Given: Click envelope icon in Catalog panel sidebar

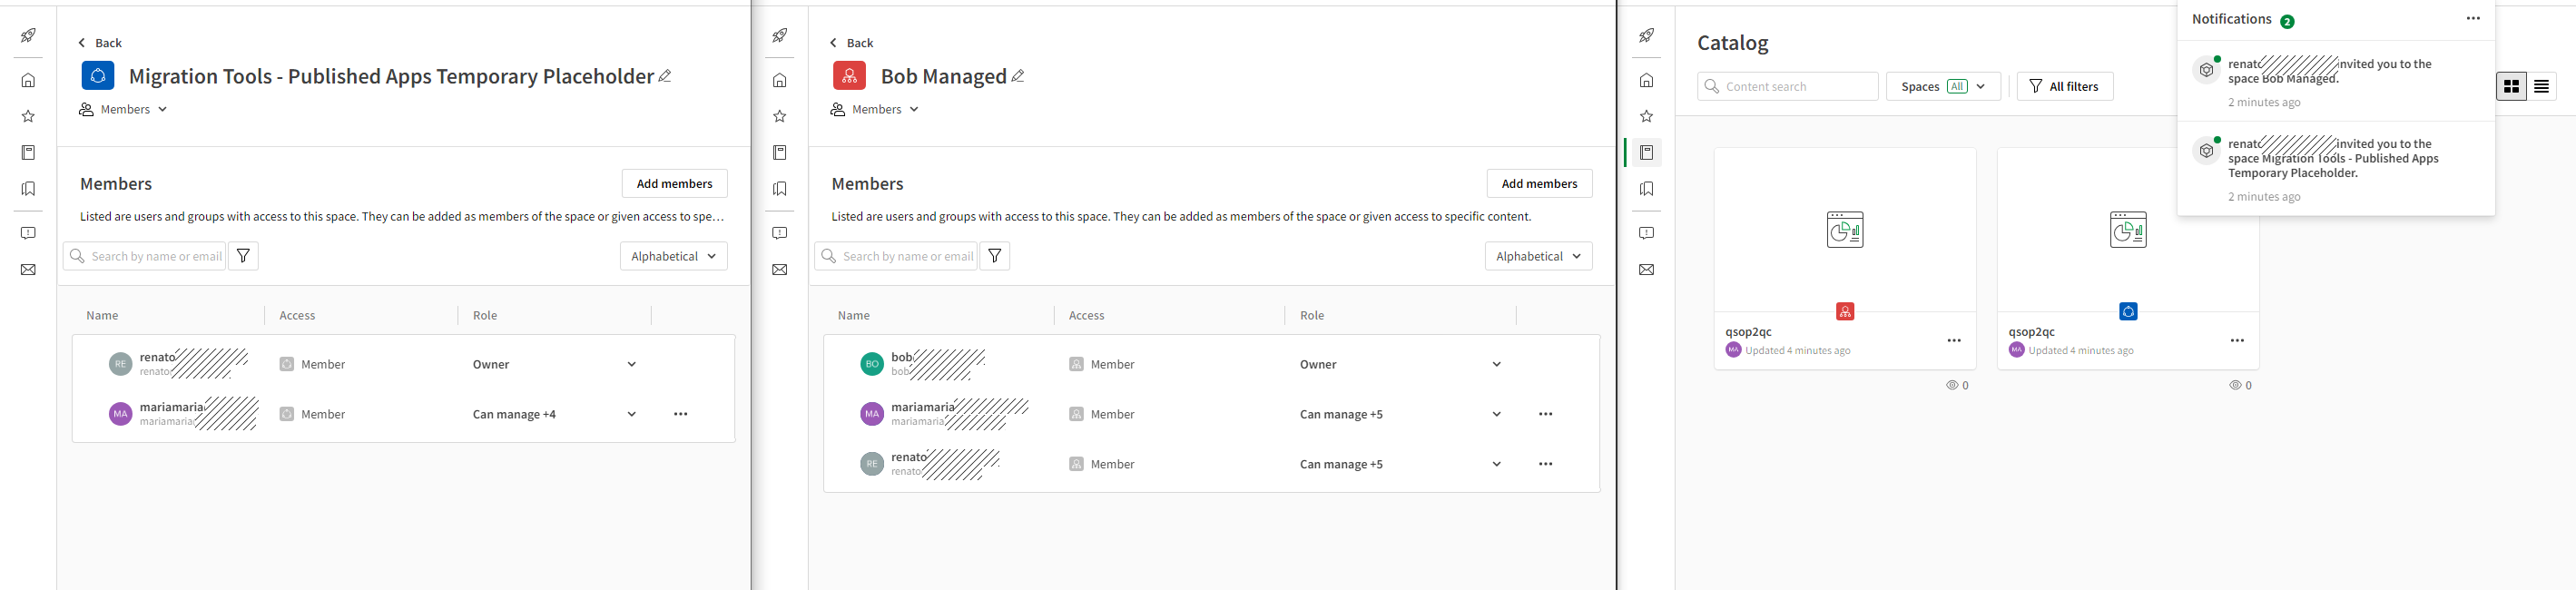Looking at the screenshot, I should (1647, 269).
